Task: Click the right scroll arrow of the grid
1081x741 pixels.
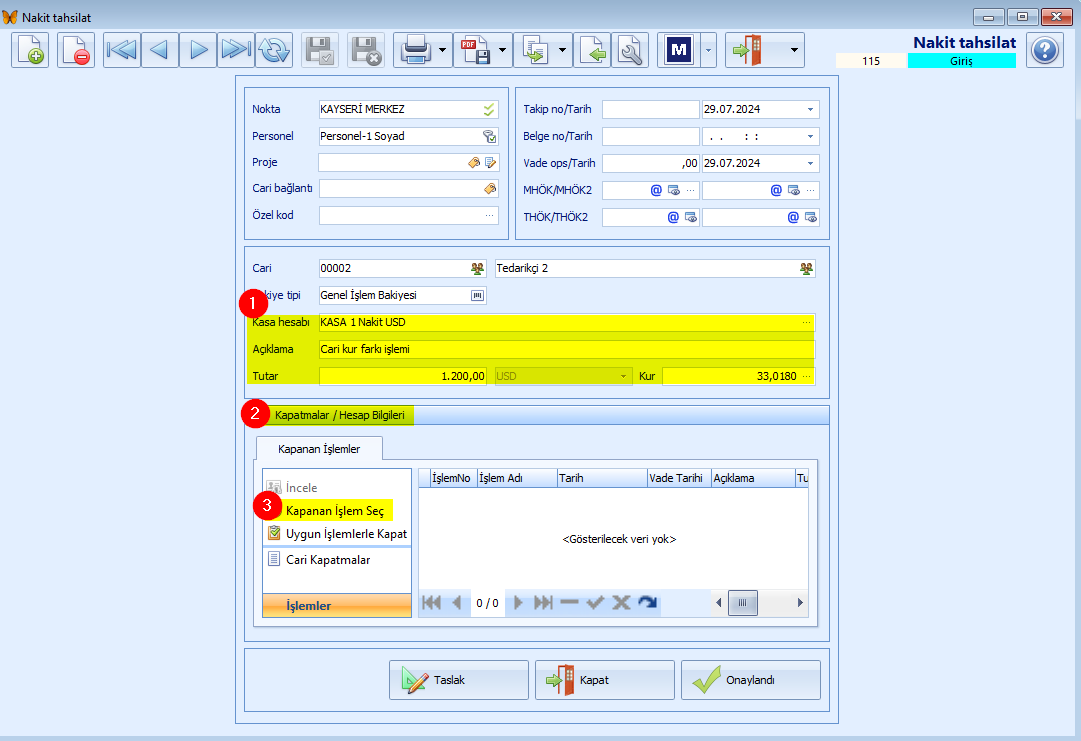Action: [x=800, y=602]
